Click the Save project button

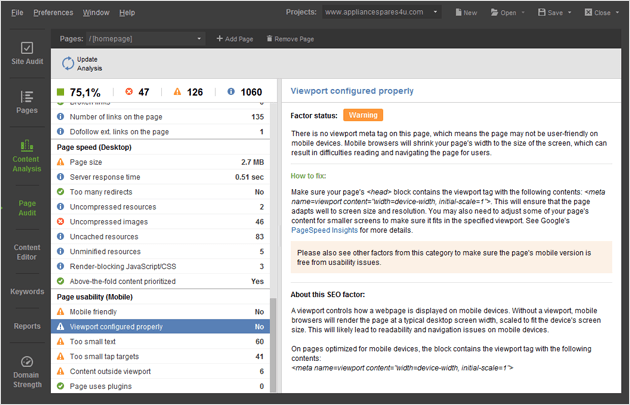(x=550, y=12)
